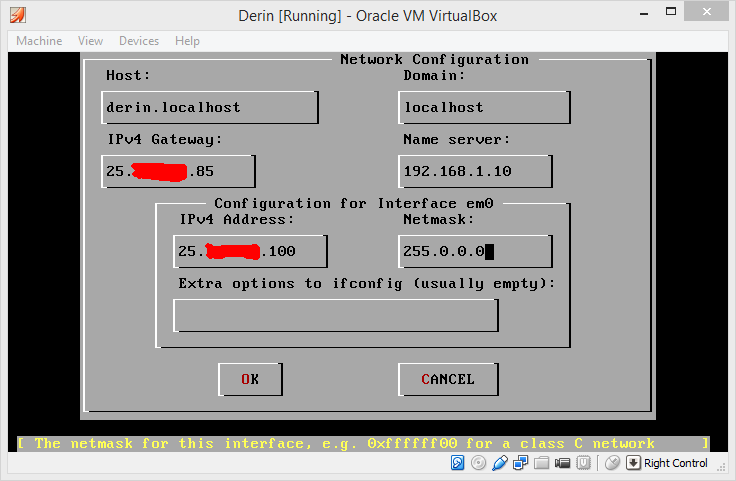Click the optical disk status icon
Viewport: 736px width, 481px height.
[x=478, y=463]
